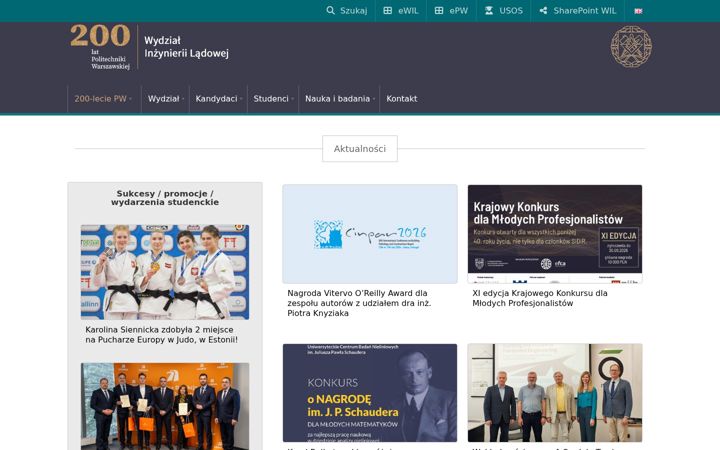Click the Sukcesy / promocje / wydarzenia studenckie heading
720x450 pixels.
tap(165, 198)
